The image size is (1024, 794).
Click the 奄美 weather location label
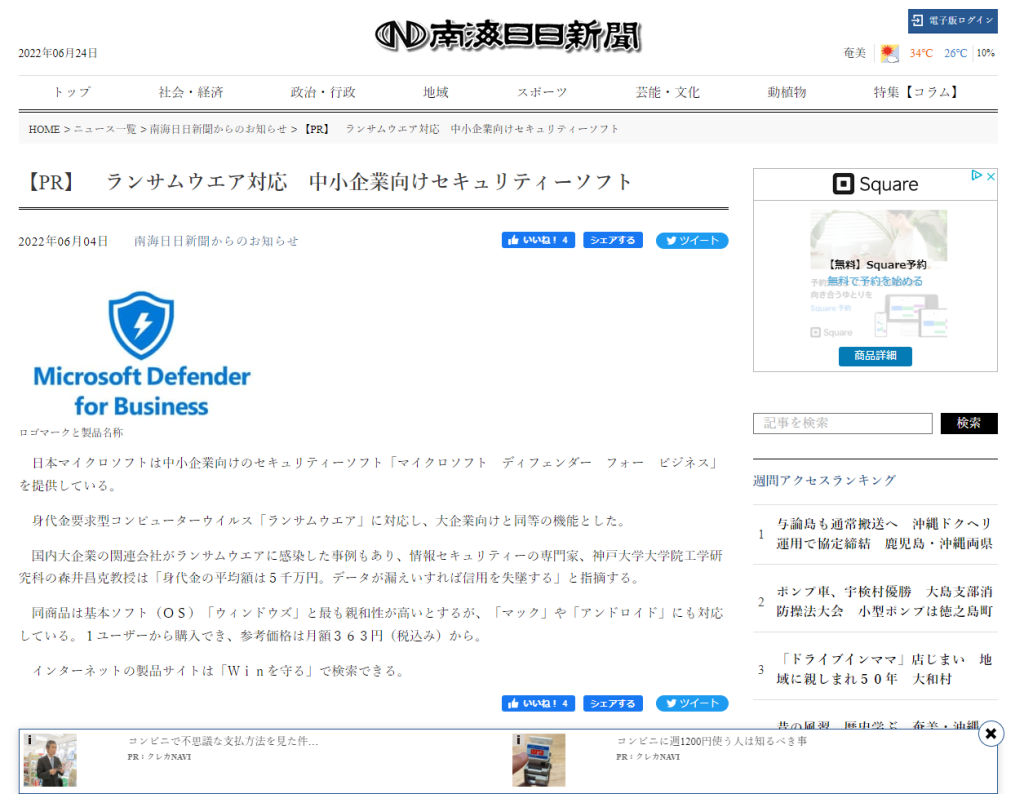(x=854, y=54)
